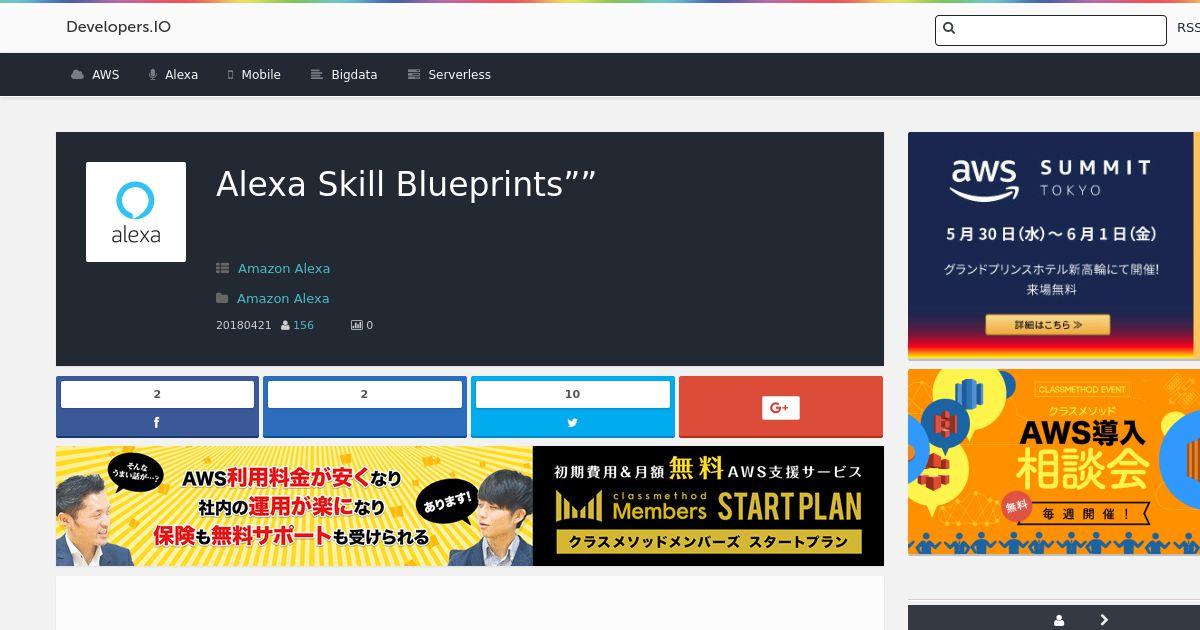Click the user icon beside 156

285,325
